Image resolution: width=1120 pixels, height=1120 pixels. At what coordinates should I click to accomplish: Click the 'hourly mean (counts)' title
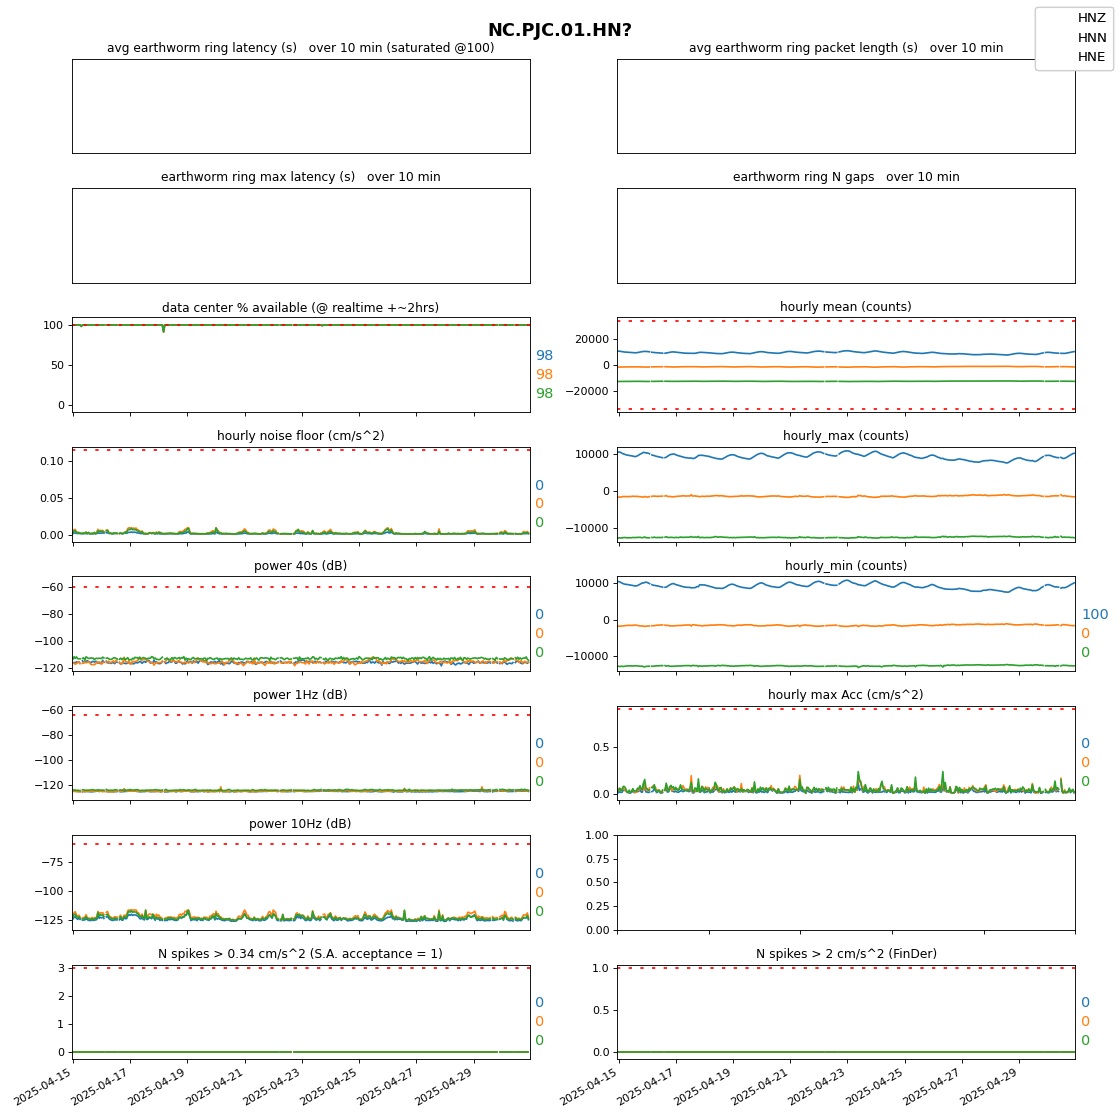click(846, 306)
